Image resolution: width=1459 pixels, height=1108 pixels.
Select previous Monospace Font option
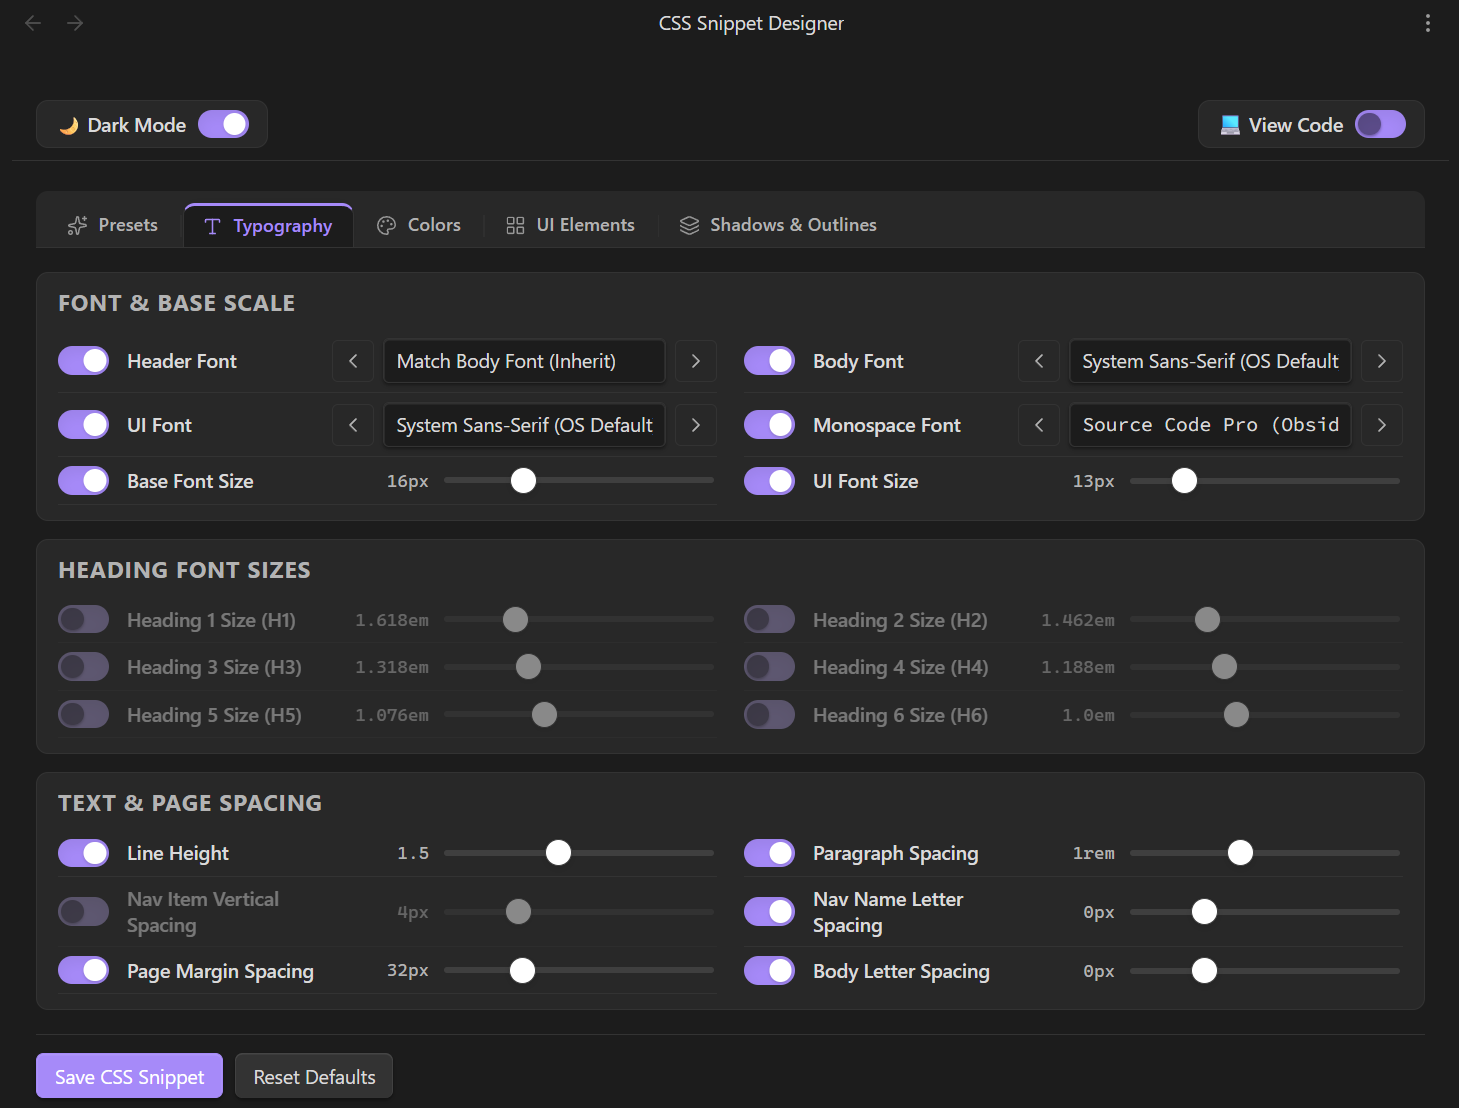(x=1039, y=425)
